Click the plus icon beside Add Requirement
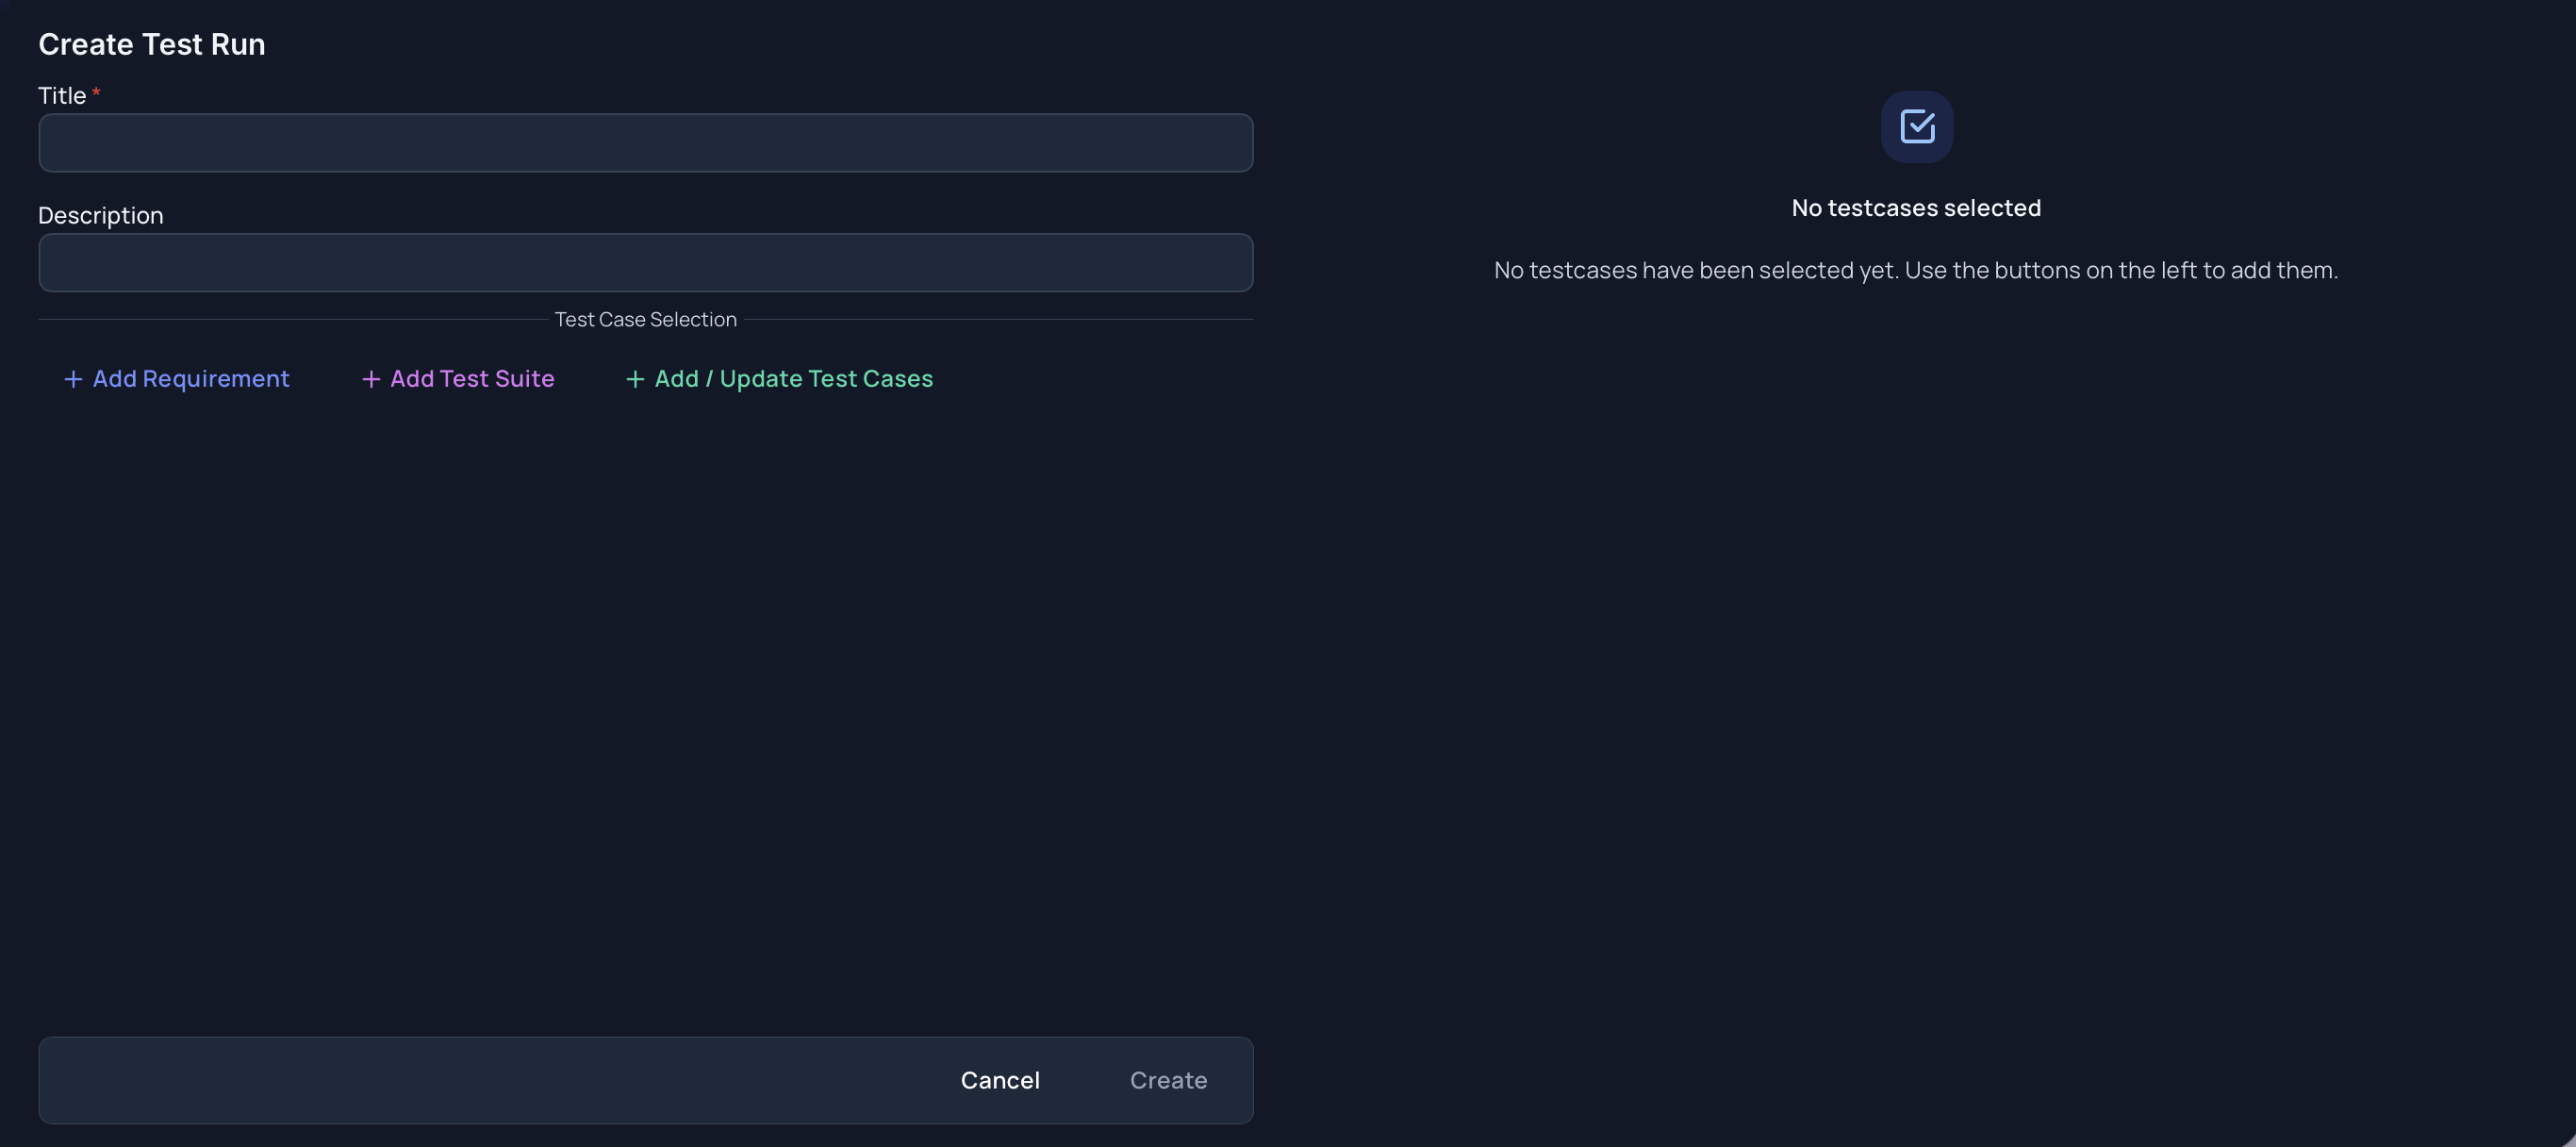The height and width of the screenshot is (1147, 2576). click(x=73, y=379)
